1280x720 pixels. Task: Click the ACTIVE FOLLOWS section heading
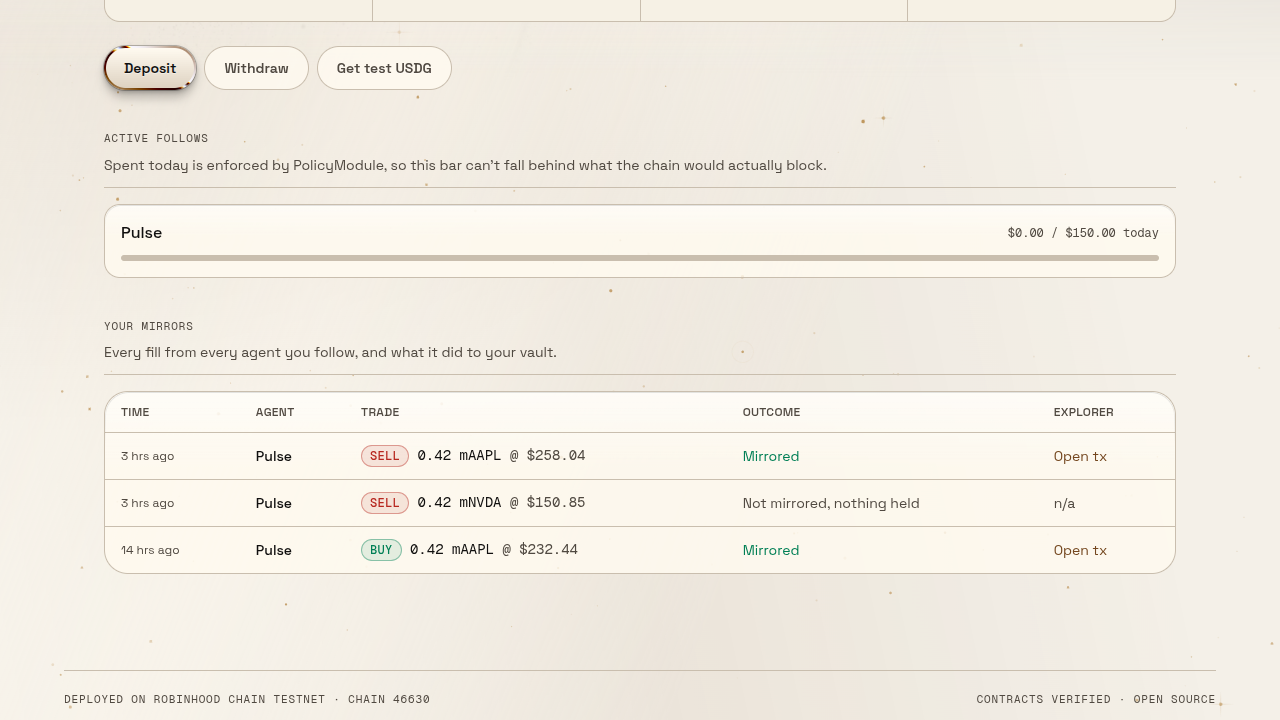tap(156, 139)
